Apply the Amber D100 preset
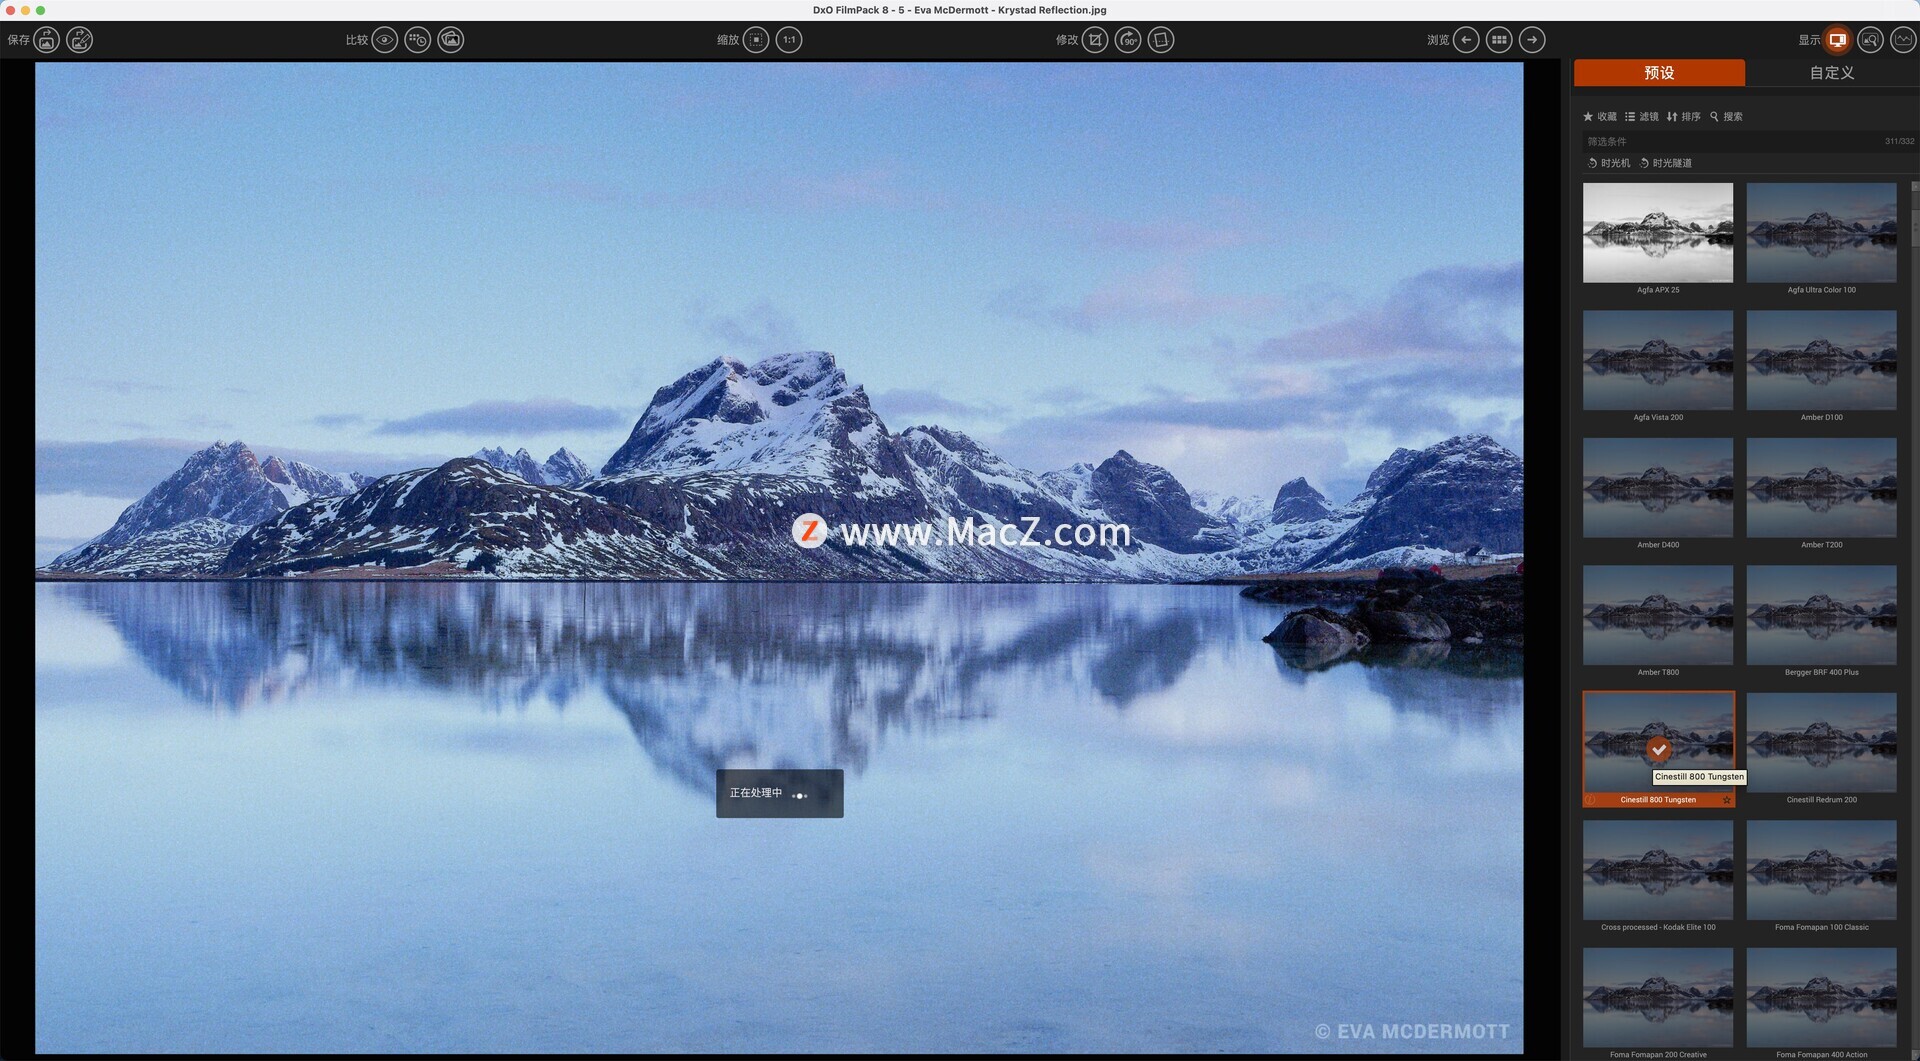The image size is (1920, 1061). pyautogui.click(x=1821, y=360)
